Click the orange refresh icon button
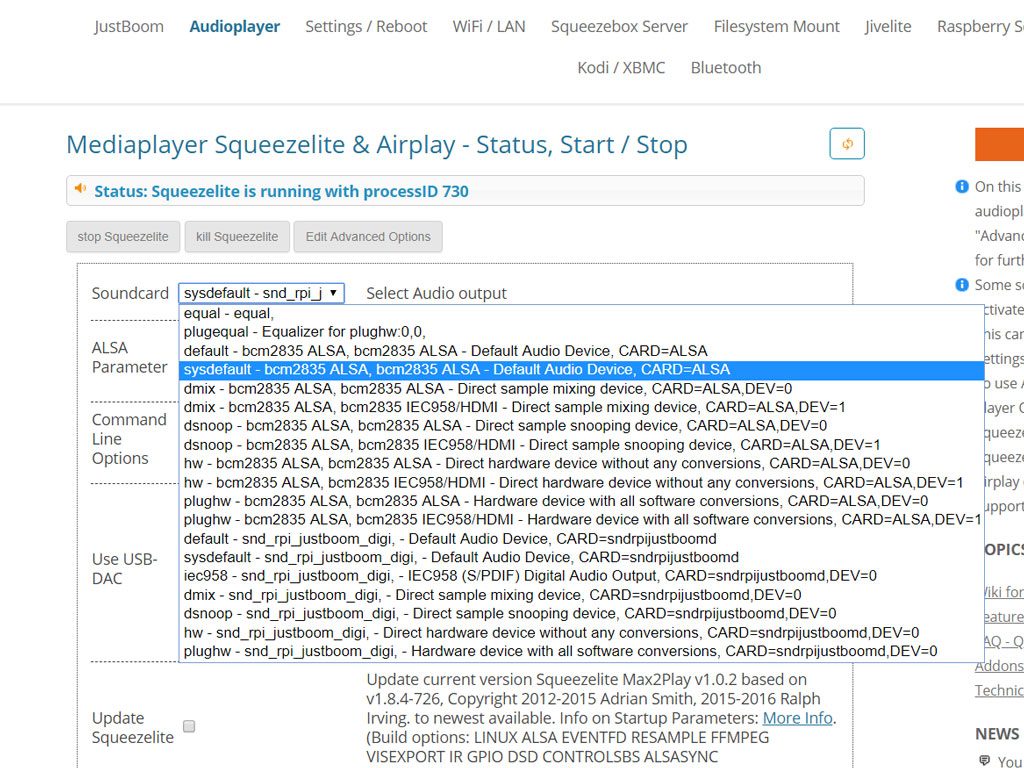Viewport: 1024px width, 768px height. click(847, 144)
